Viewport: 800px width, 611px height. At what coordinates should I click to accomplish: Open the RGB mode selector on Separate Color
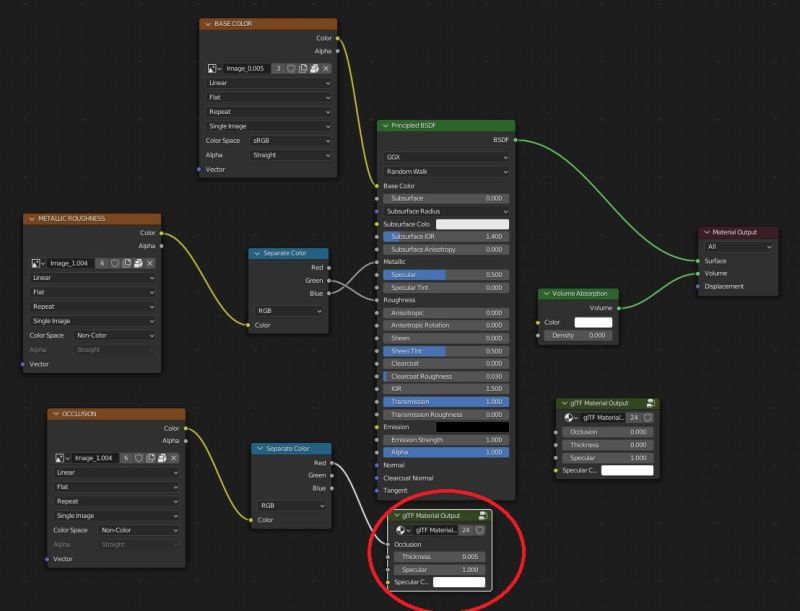pyautogui.click(x=289, y=311)
